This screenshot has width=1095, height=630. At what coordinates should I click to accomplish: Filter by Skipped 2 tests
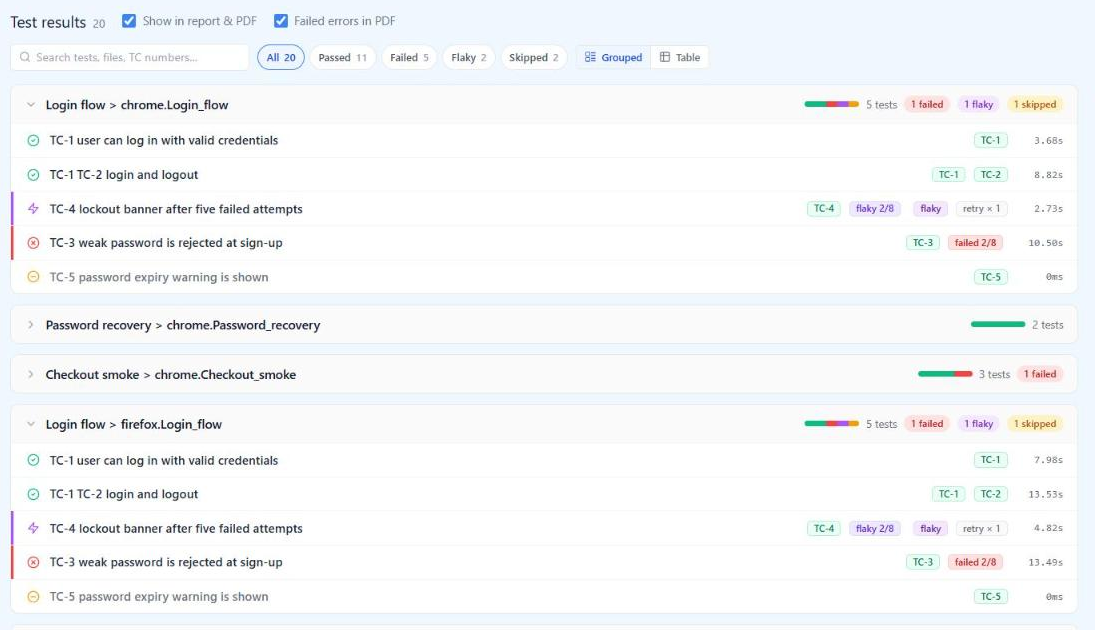pos(534,57)
